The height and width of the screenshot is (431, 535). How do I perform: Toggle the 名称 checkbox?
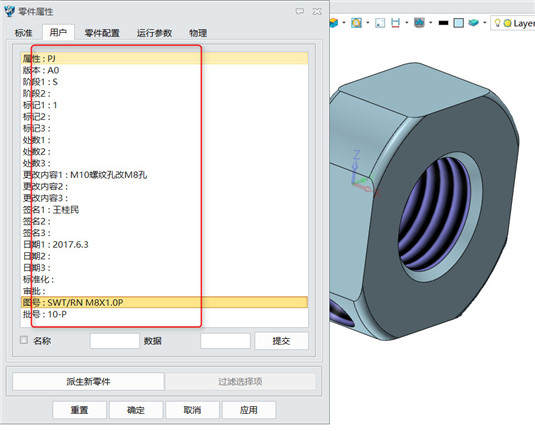24,340
